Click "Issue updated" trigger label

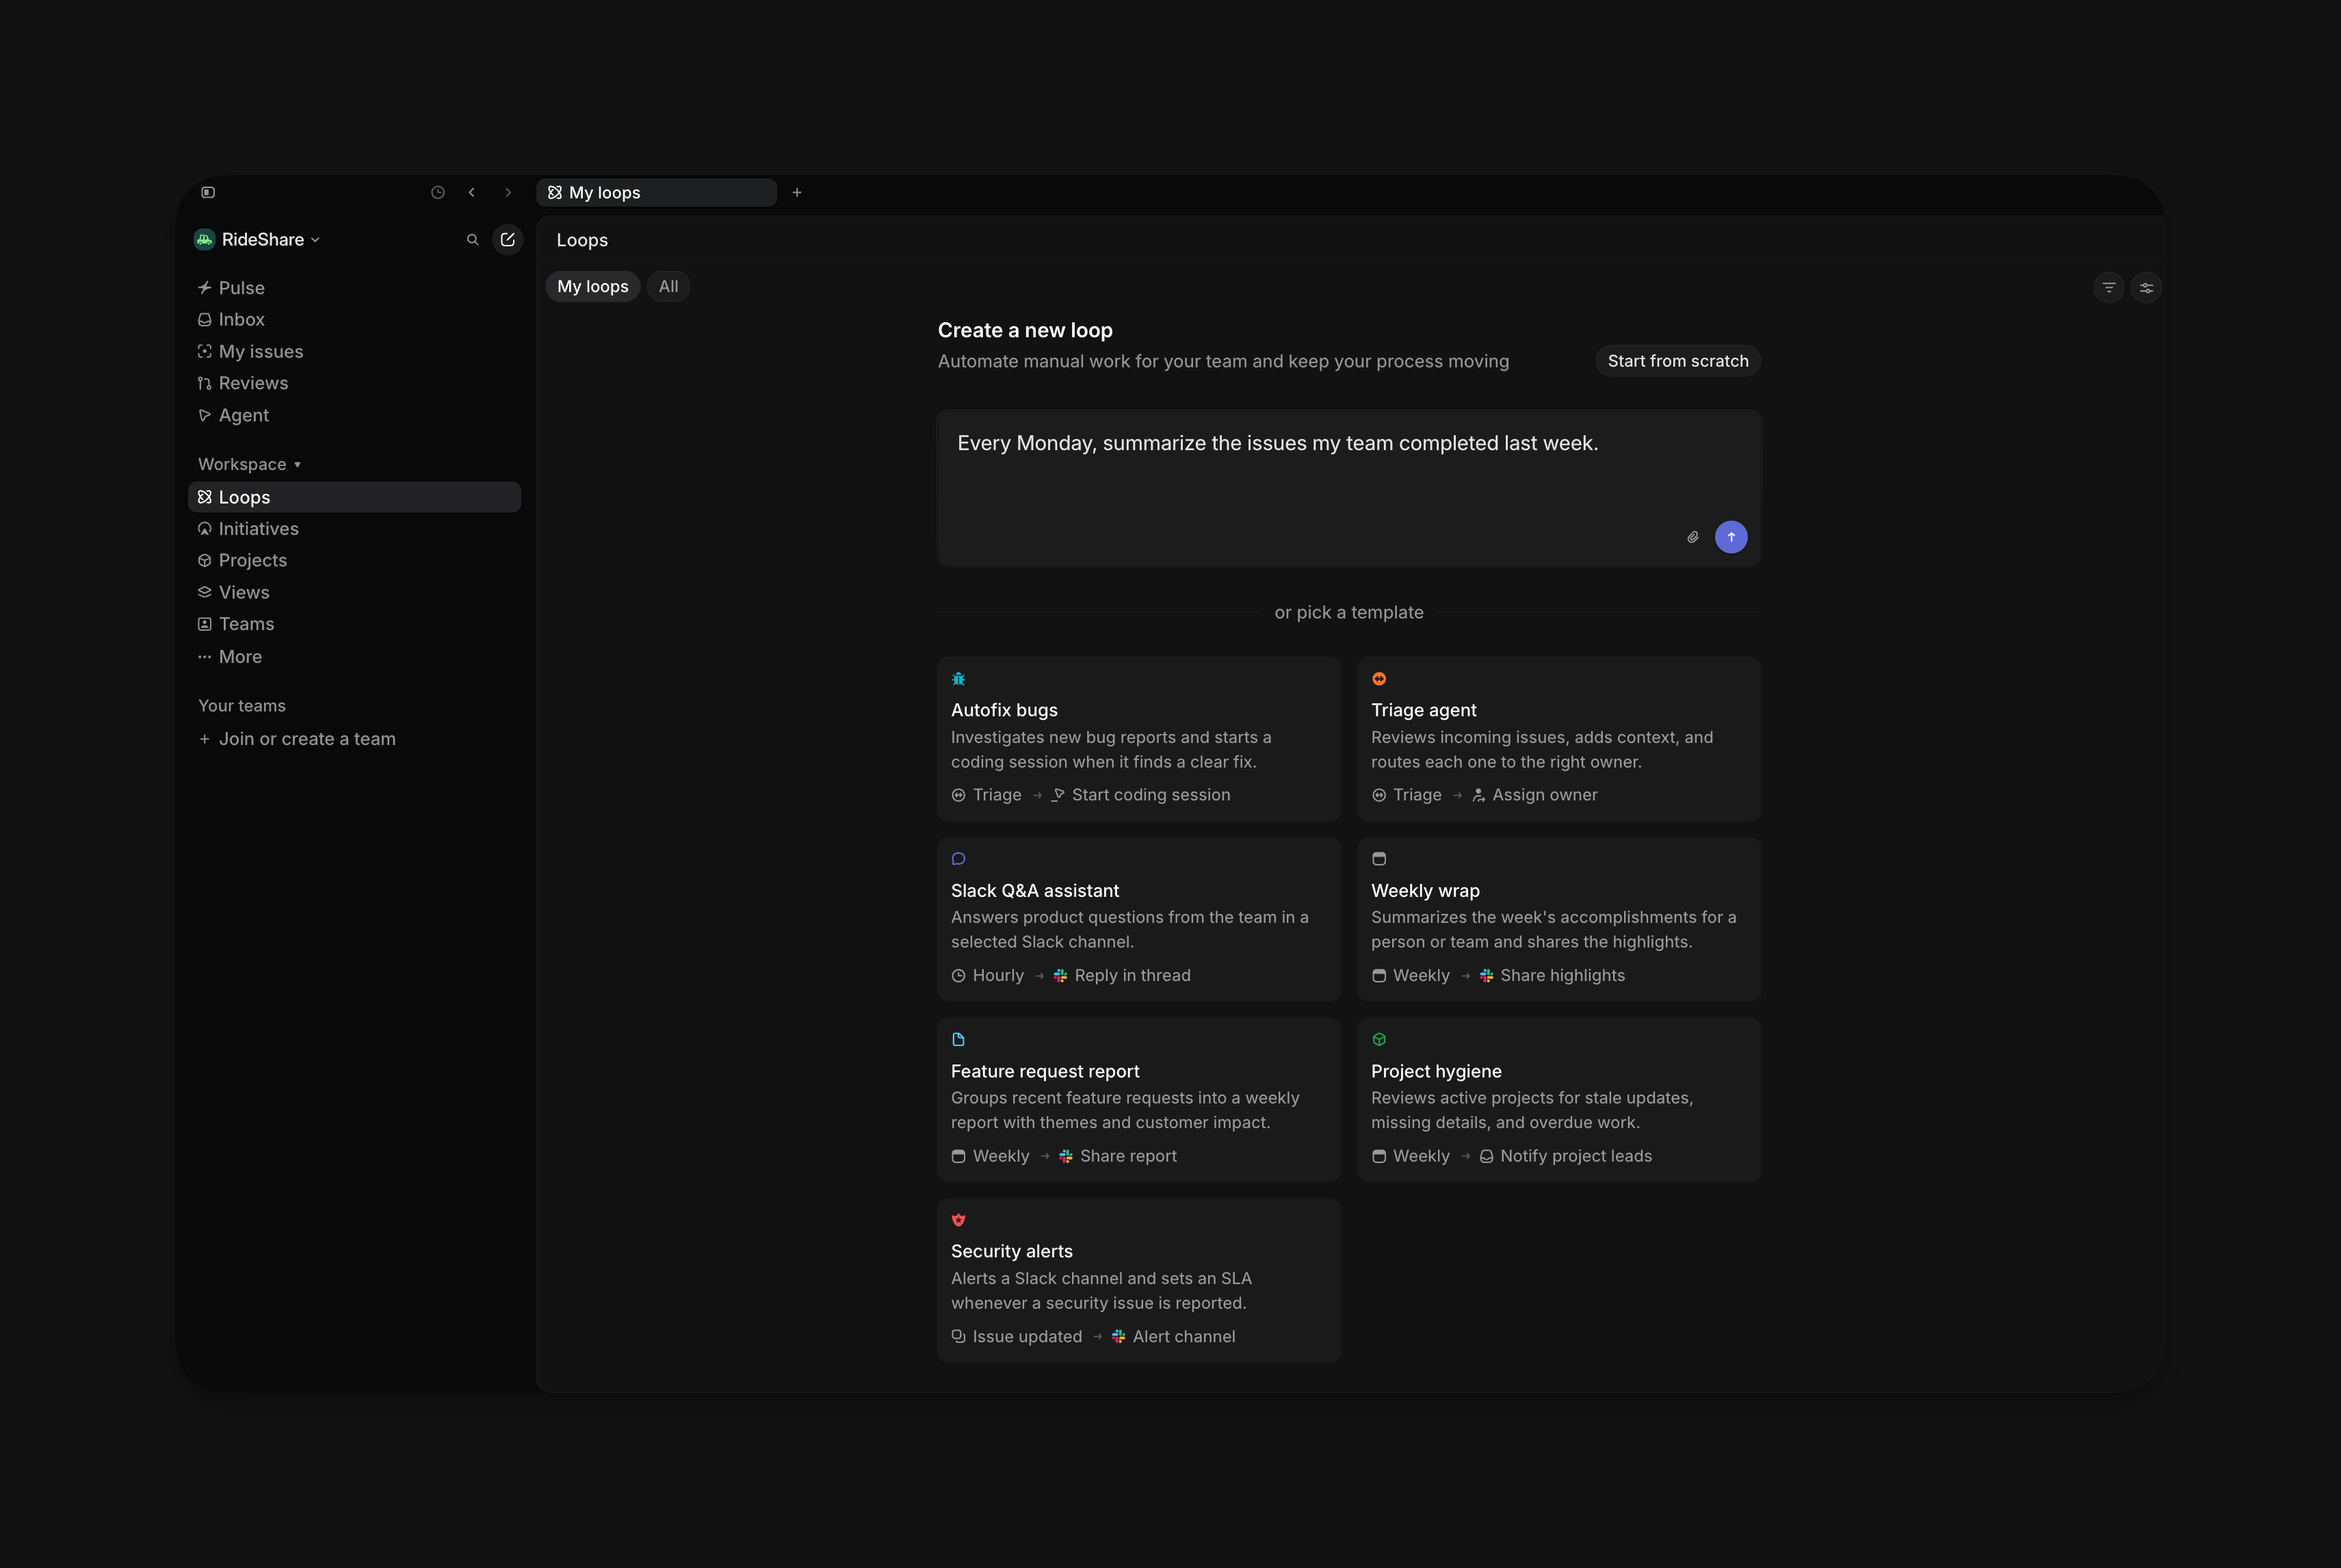(x=1027, y=1337)
